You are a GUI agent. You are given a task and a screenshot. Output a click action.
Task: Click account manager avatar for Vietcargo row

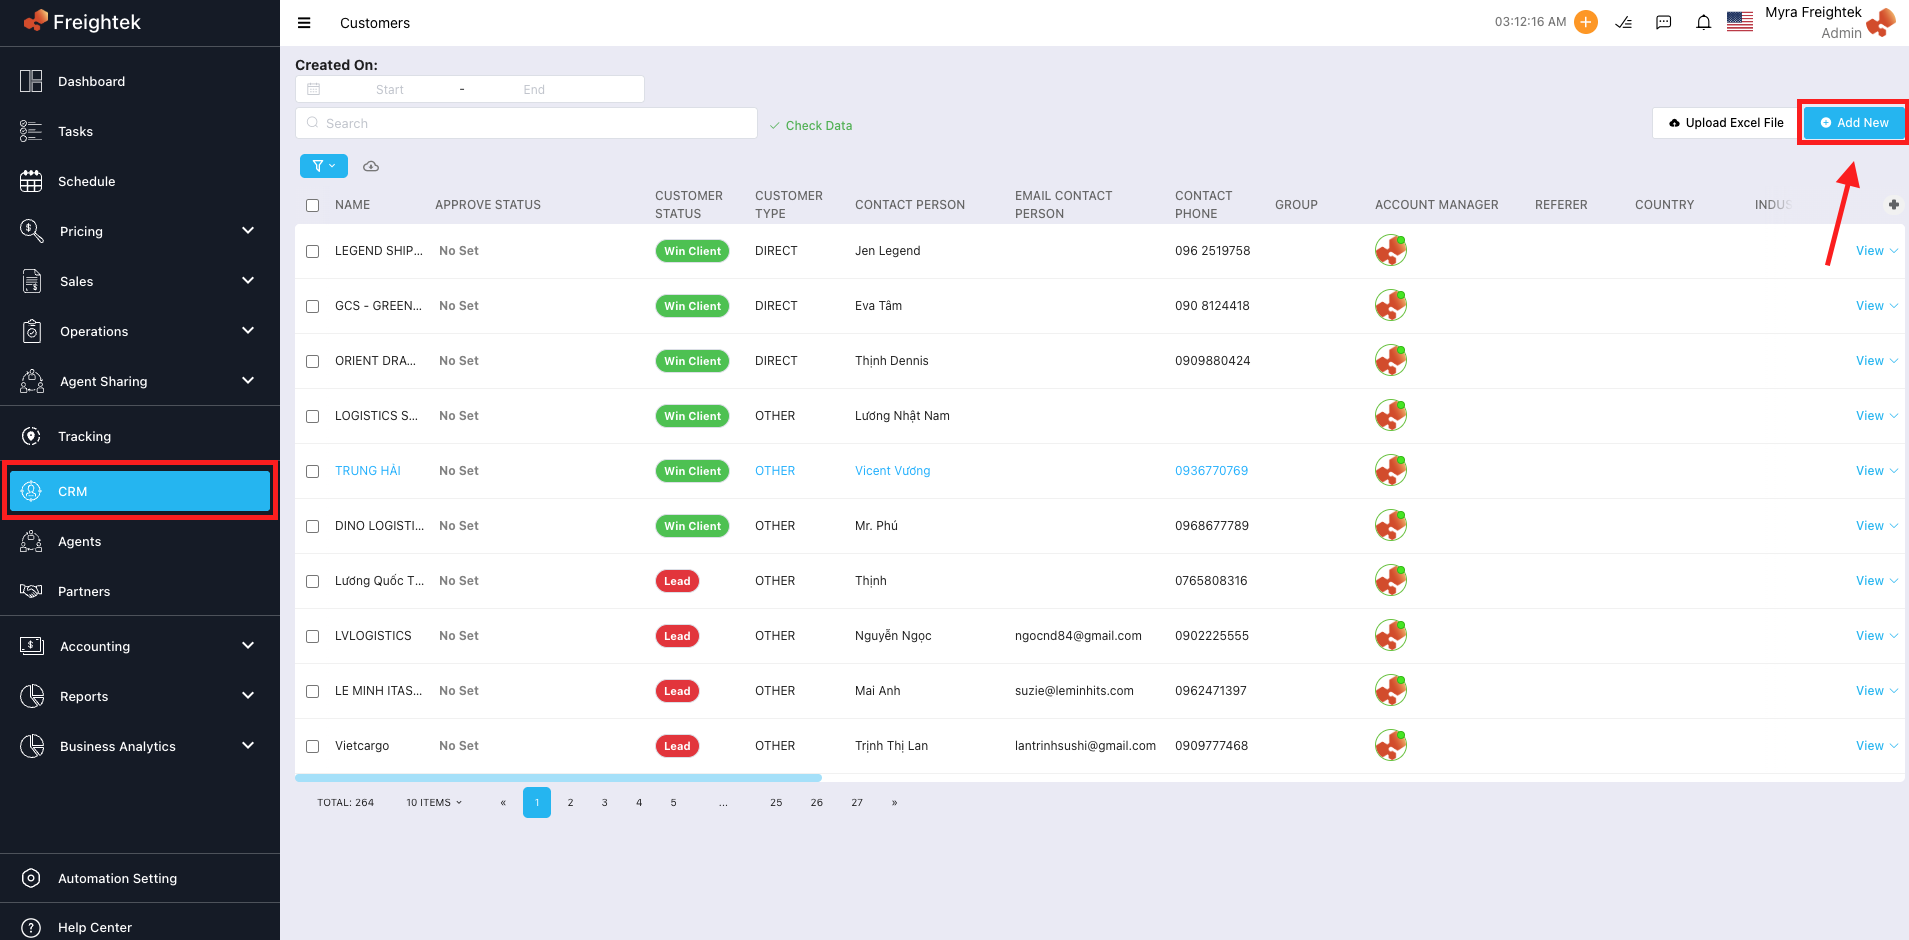[x=1391, y=746]
